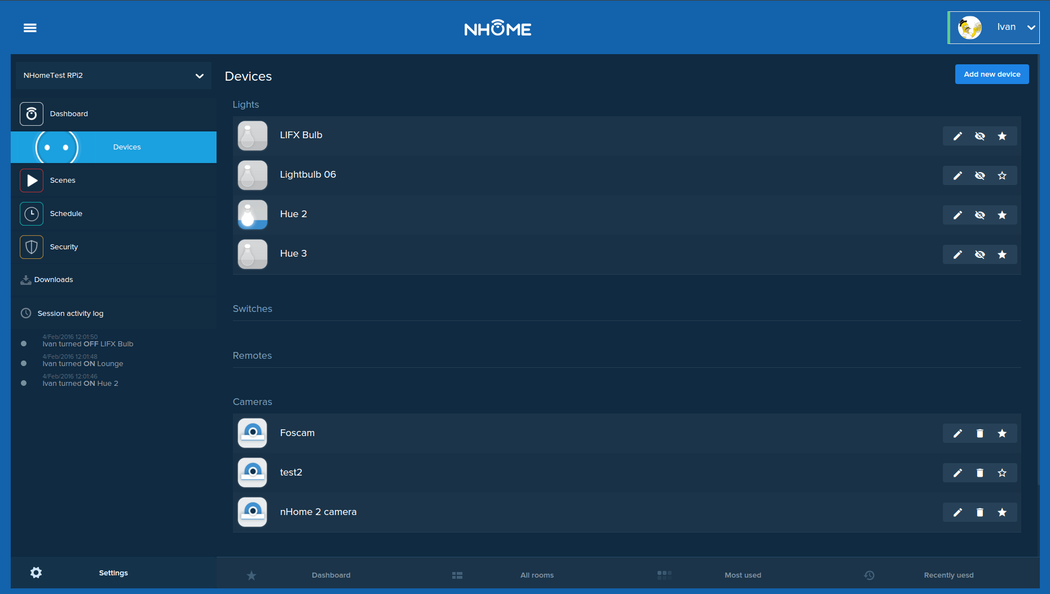Expand the NHomeTest RPi2 dropdown
Viewport: 1050px width, 594px height.
click(199, 76)
